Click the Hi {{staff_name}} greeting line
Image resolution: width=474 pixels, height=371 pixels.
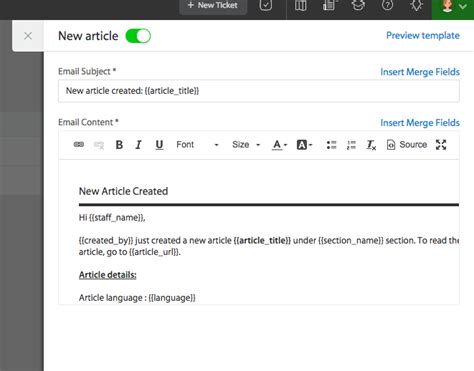pyautogui.click(x=112, y=218)
